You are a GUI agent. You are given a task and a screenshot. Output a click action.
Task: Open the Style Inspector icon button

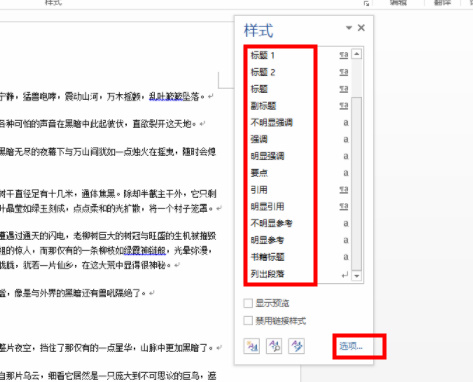[x=274, y=346]
